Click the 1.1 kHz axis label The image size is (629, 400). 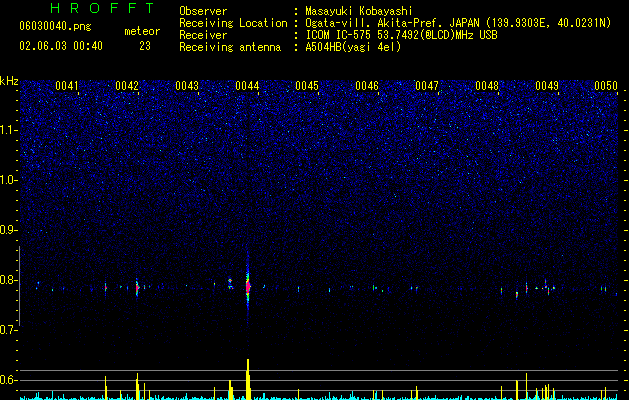(x=9, y=130)
